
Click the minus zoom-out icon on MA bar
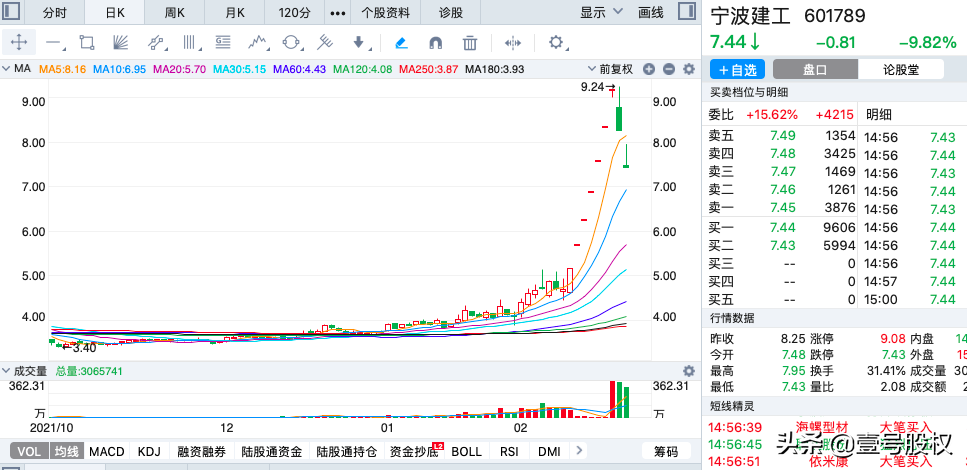click(668, 69)
